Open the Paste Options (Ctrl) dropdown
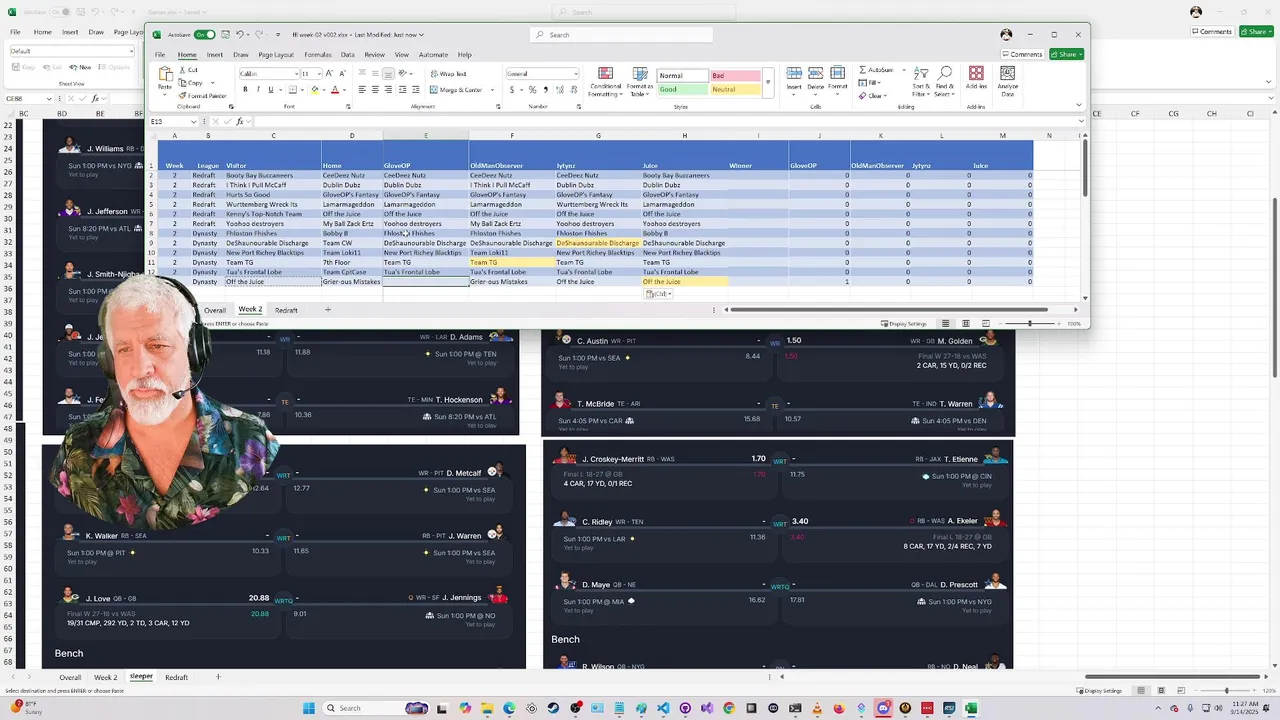The width and height of the screenshot is (1280, 720). coord(658,294)
